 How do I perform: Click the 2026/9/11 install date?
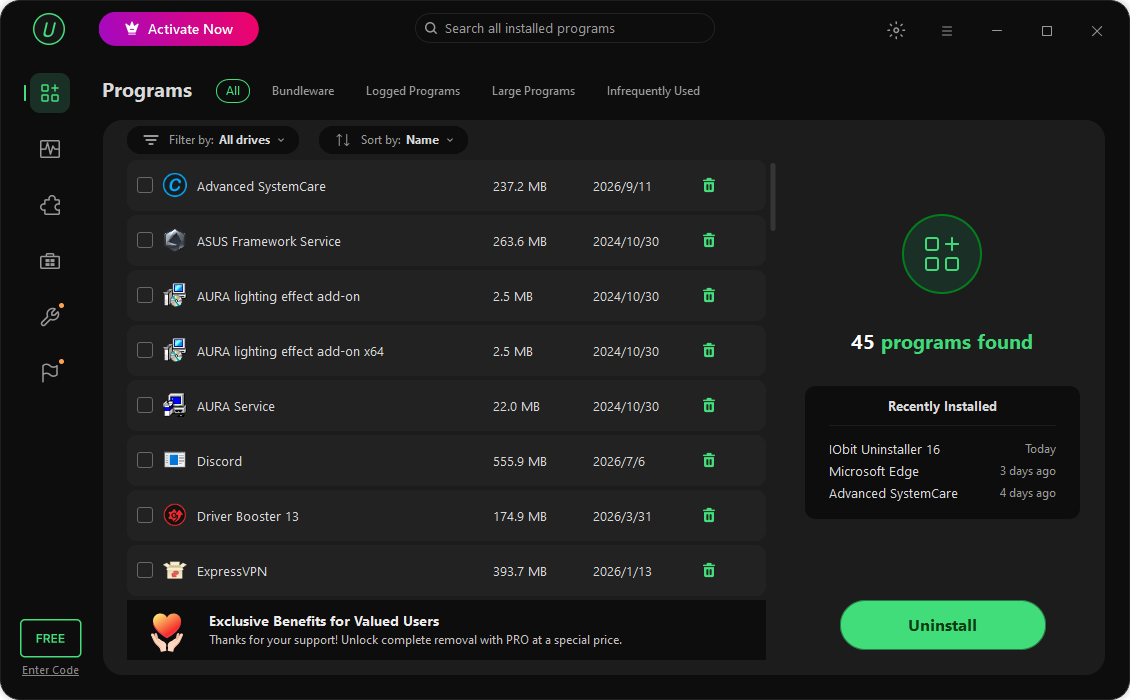click(622, 187)
